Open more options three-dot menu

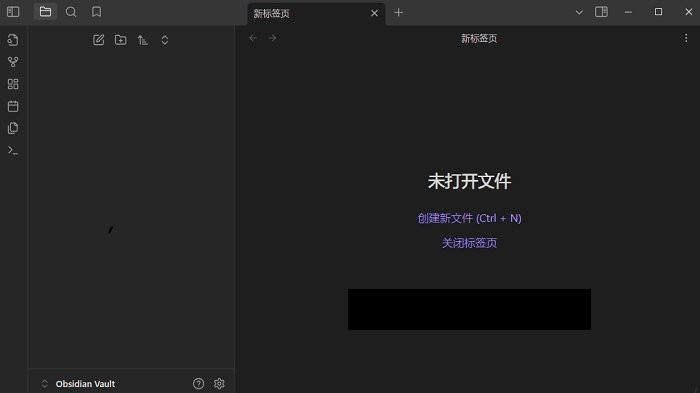point(686,38)
